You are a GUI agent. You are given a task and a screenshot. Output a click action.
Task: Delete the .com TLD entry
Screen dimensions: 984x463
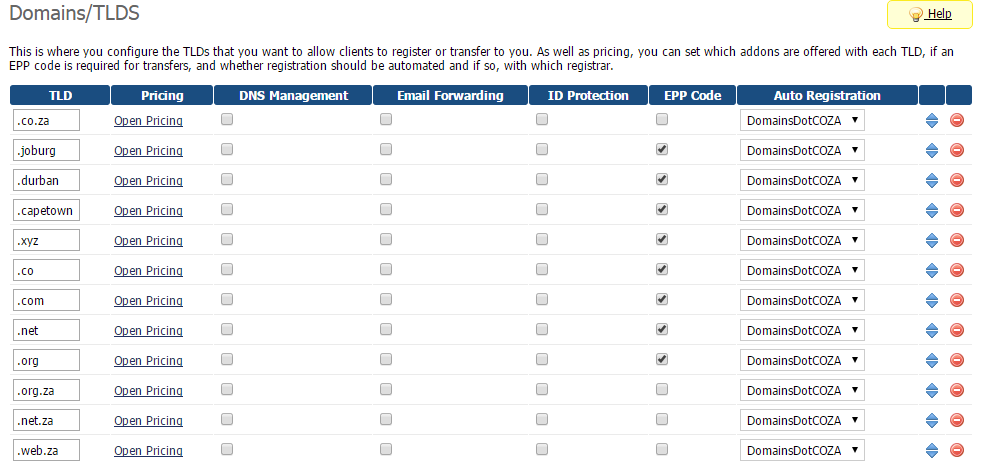click(x=956, y=301)
